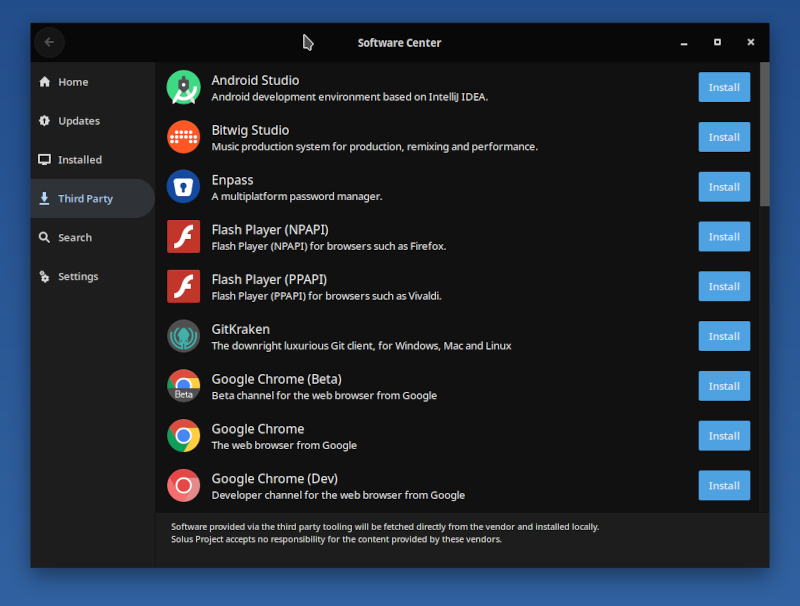
Task: Click 'Android development environment' description text
Action: click(x=349, y=97)
